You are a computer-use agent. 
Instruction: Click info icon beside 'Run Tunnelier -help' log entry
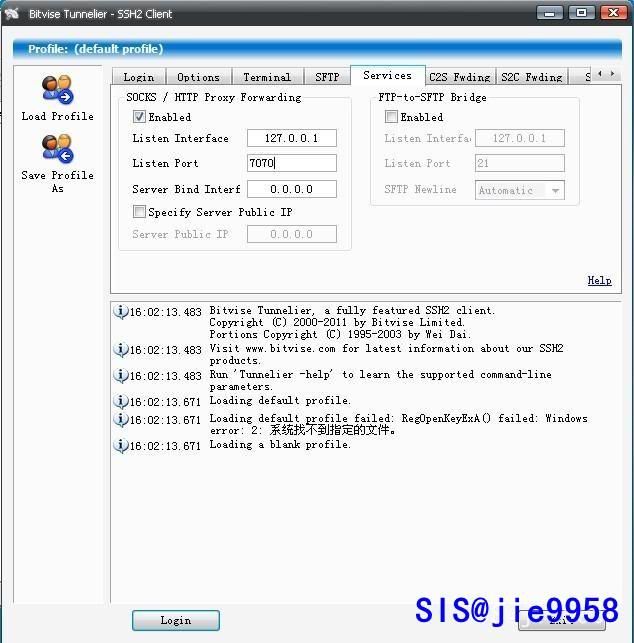[x=120, y=375]
